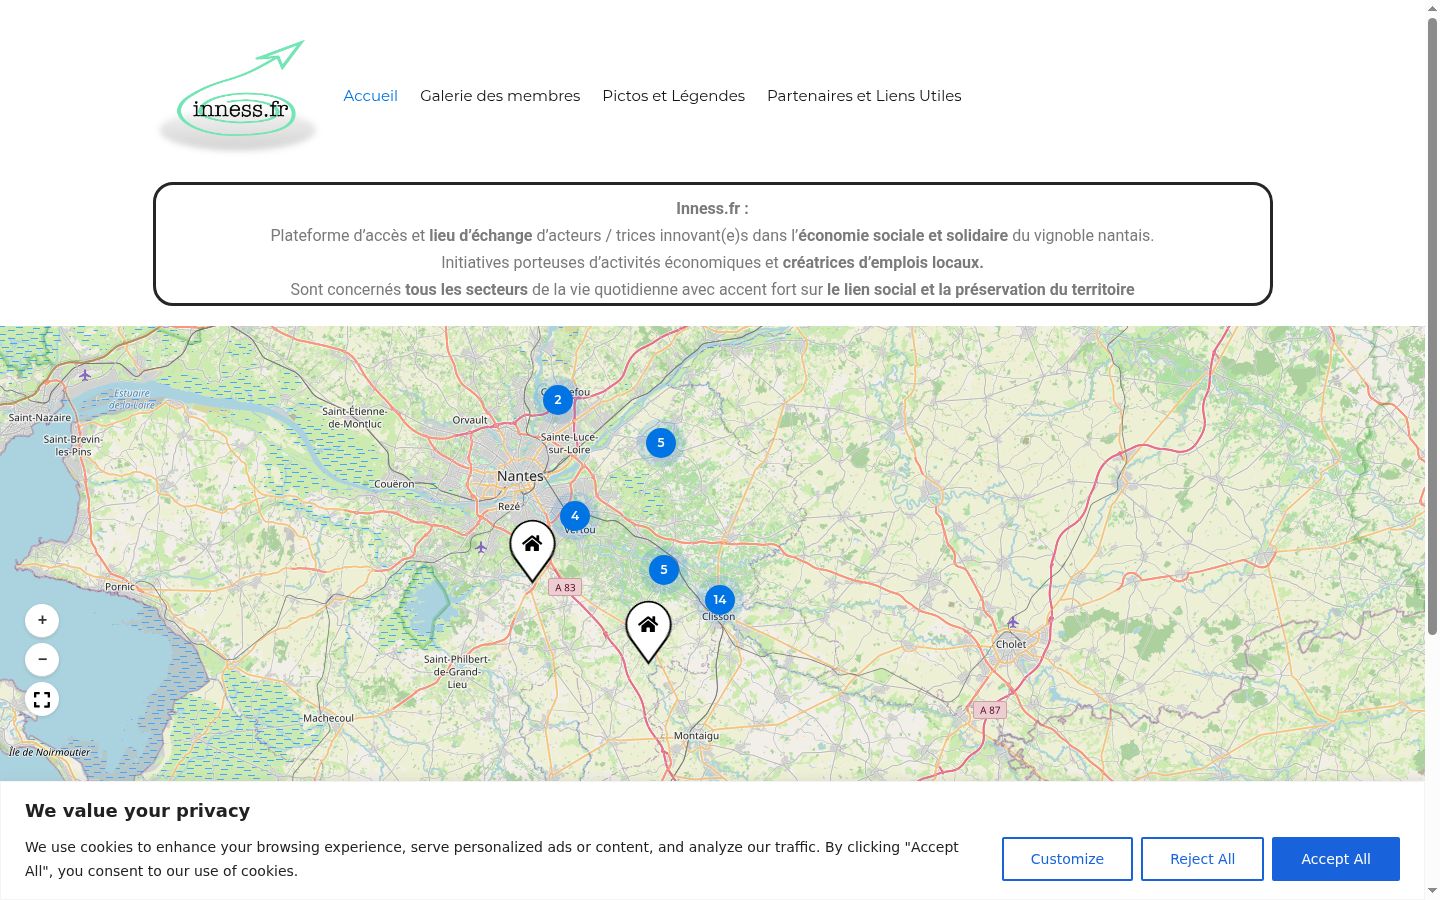Open Pictos et Légendes page
Viewport: 1440px width, 900px height.
pyautogui.click(x=674, y=96)
